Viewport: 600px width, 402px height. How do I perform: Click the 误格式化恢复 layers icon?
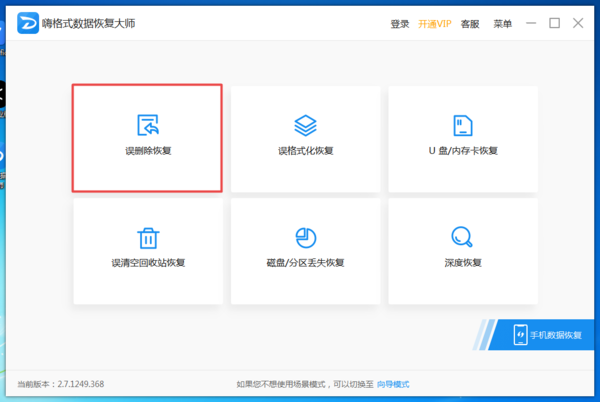305,125
